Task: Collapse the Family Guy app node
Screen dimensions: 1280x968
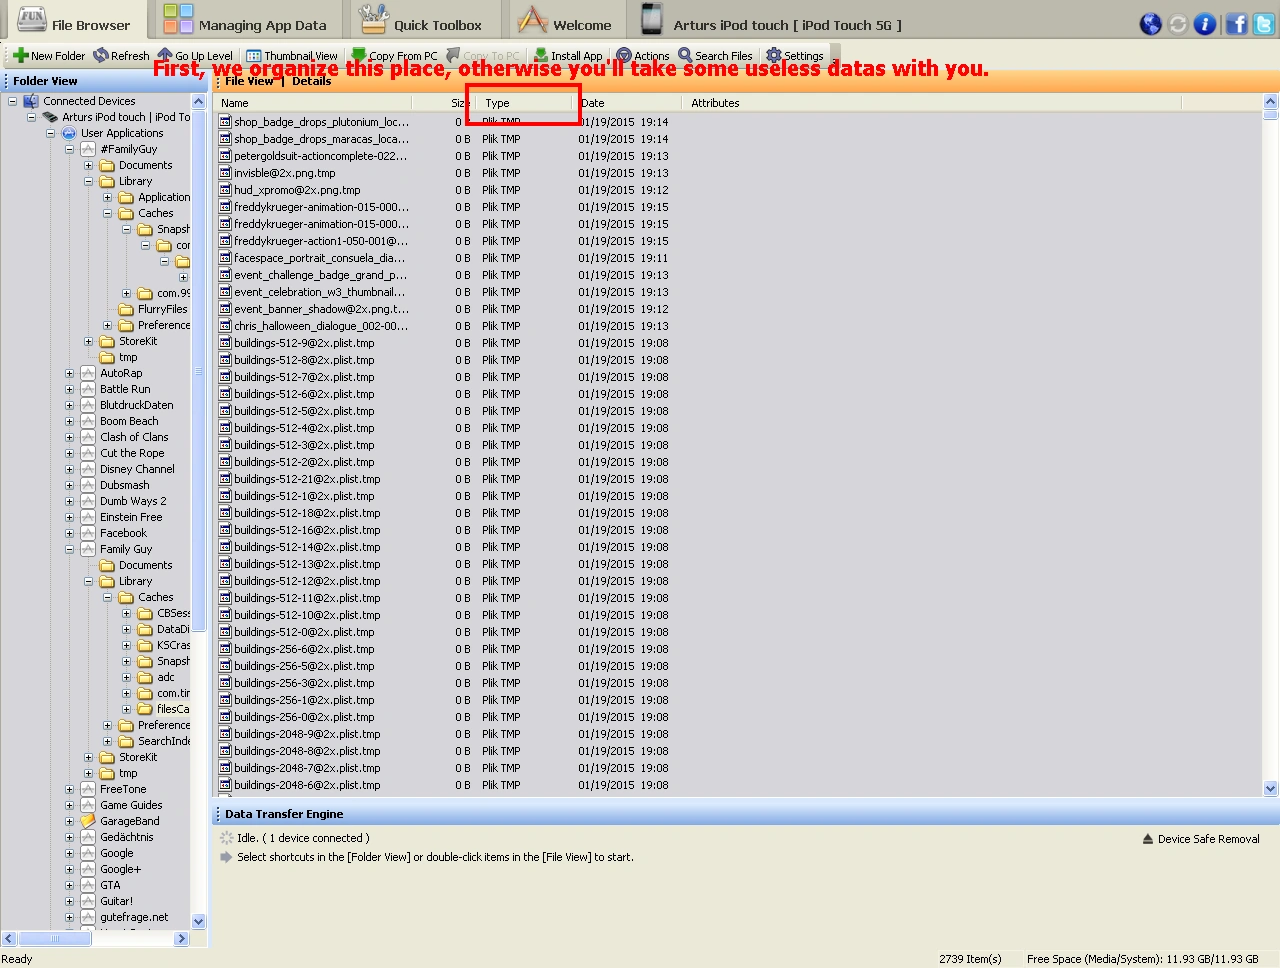Action: tap(70, 549)
